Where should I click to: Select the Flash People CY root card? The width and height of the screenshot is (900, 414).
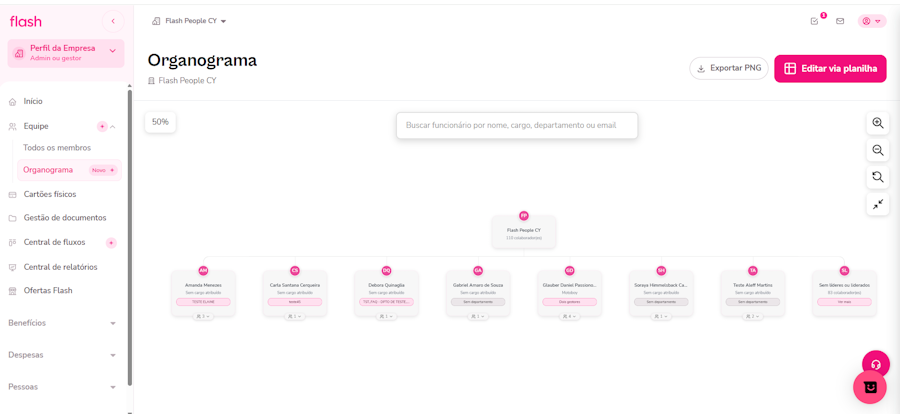pos(523,232)
